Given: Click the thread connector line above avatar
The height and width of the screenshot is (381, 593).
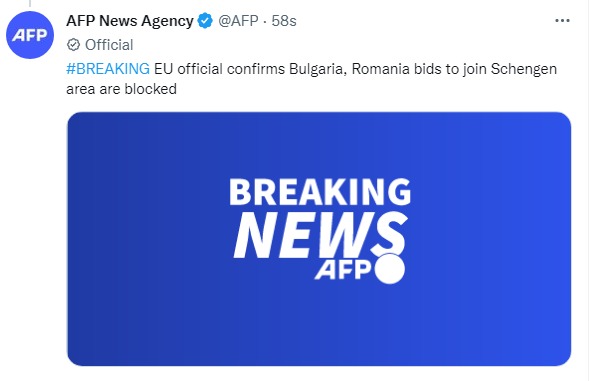Looking at the screenshot, I should tap(30, 4).
